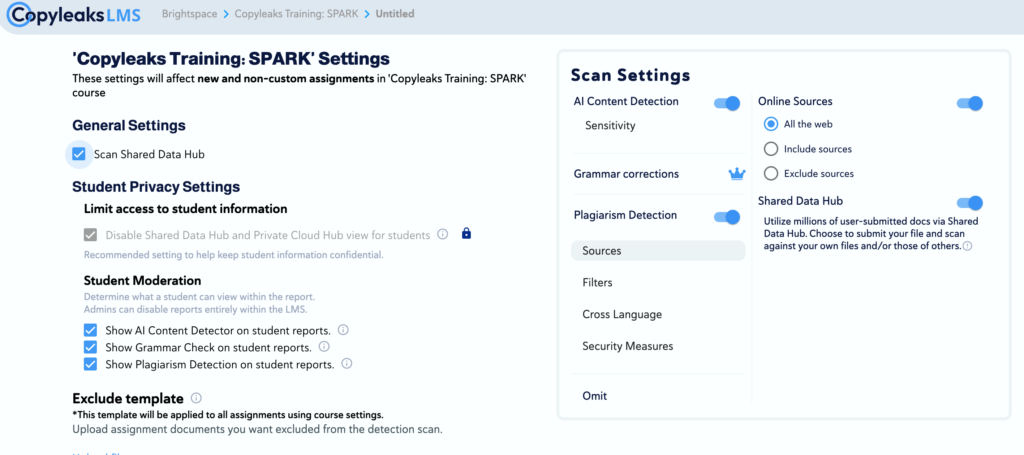This screenshot has width=1024, height=455.
Task: Toggle Show AI Content Detector on student reports
Action: tap(91, 331)
